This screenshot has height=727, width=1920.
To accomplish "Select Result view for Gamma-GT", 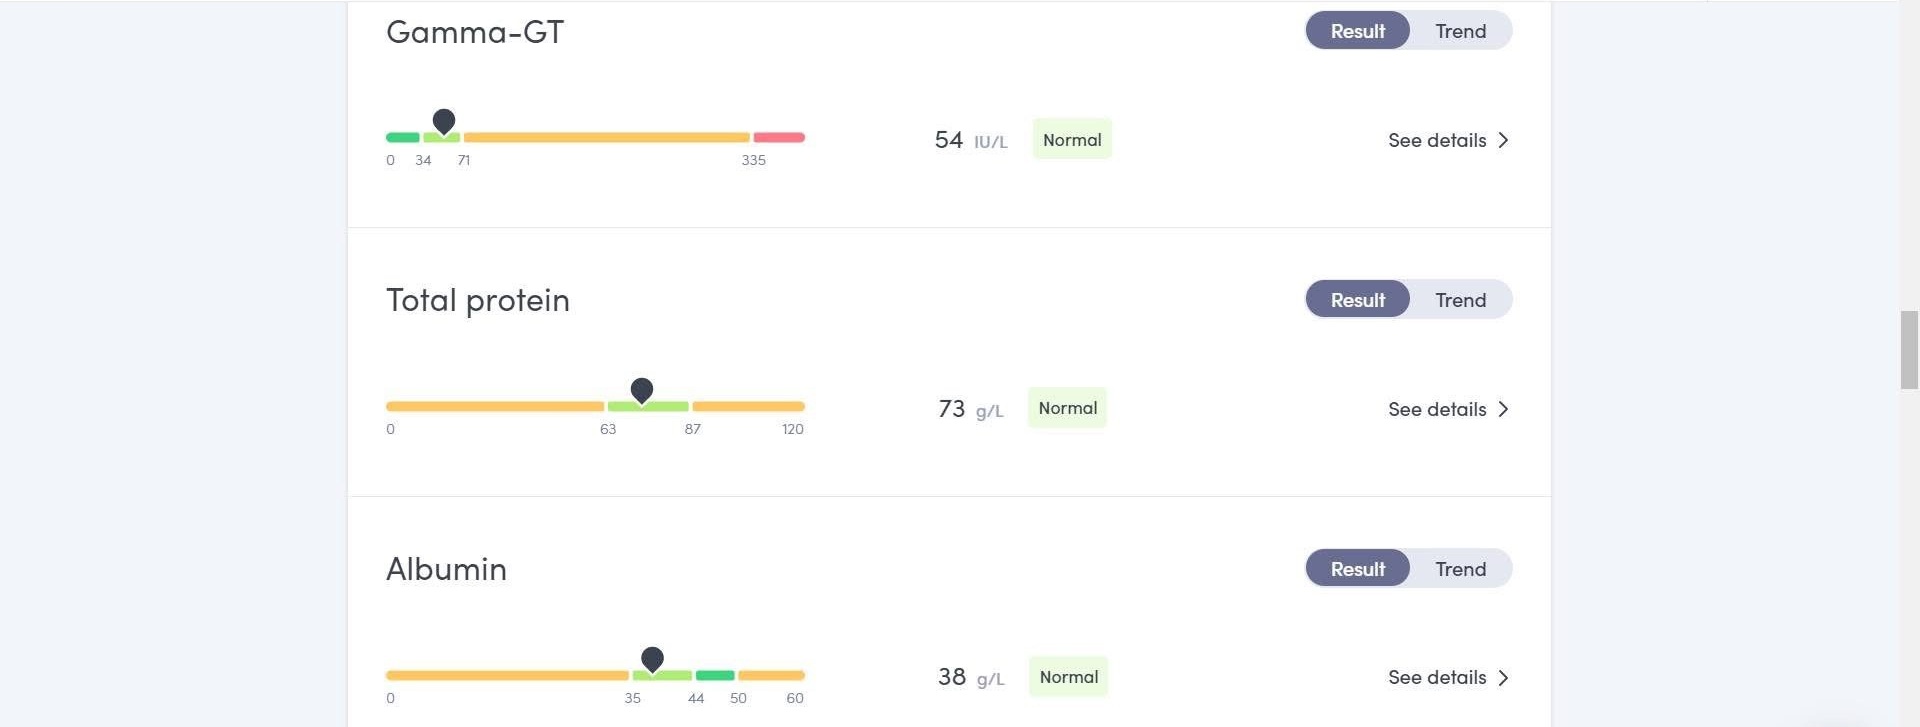I will point(1357,31).
